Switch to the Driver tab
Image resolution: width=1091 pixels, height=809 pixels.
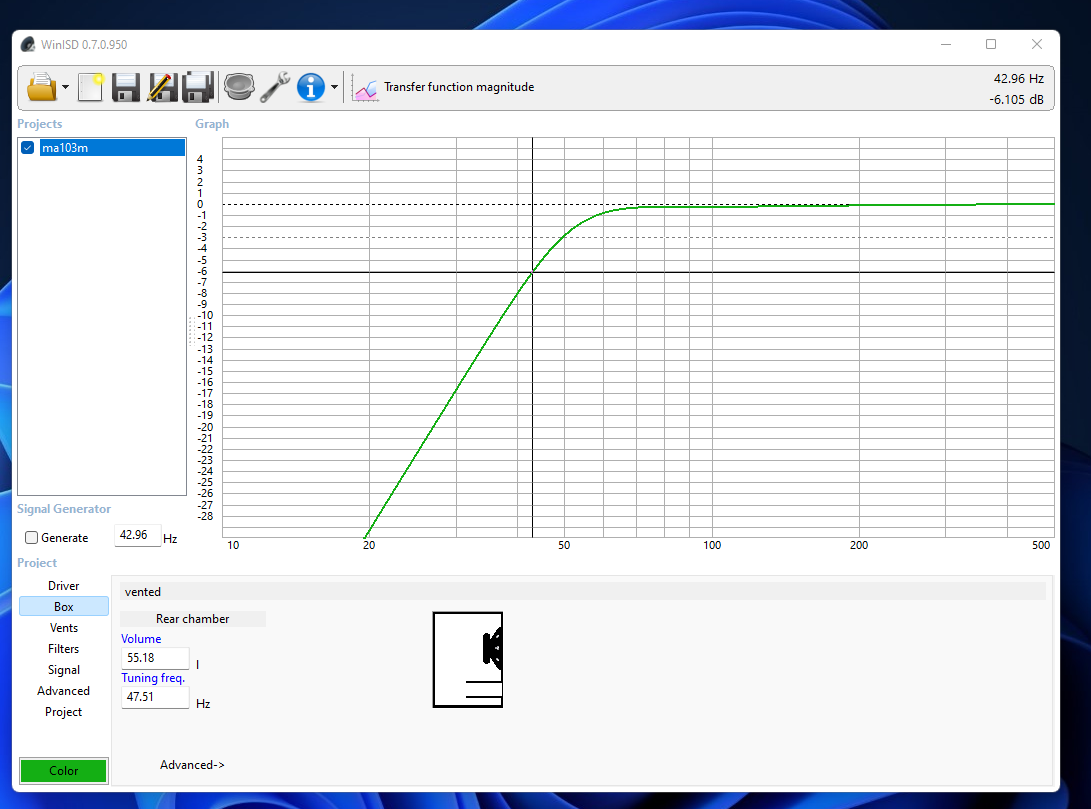(63, 586)
